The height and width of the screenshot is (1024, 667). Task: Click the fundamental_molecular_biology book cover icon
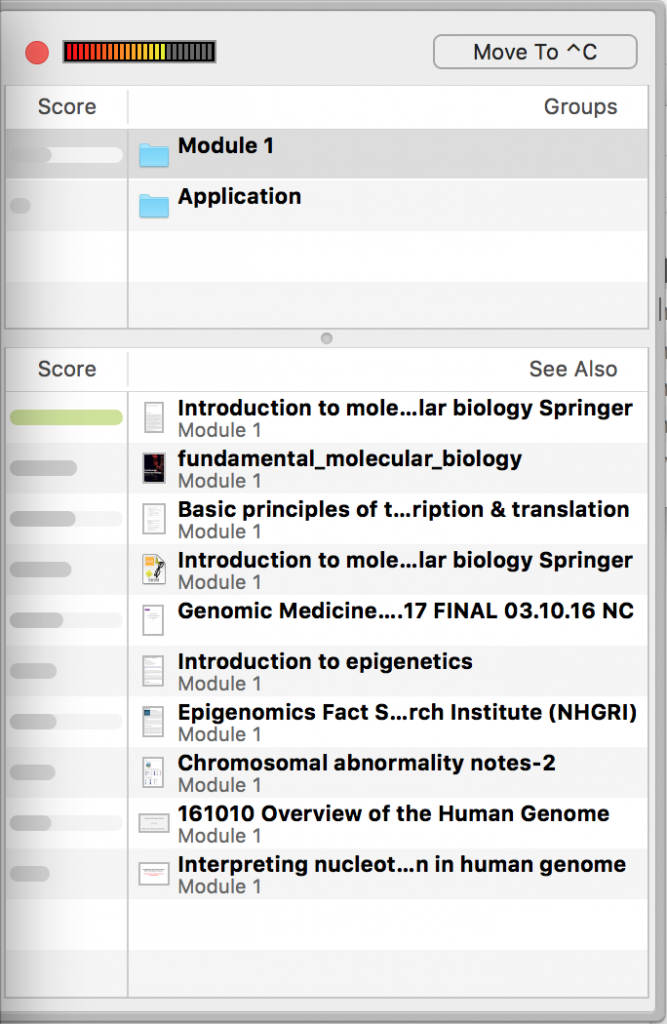click(154, 468)
